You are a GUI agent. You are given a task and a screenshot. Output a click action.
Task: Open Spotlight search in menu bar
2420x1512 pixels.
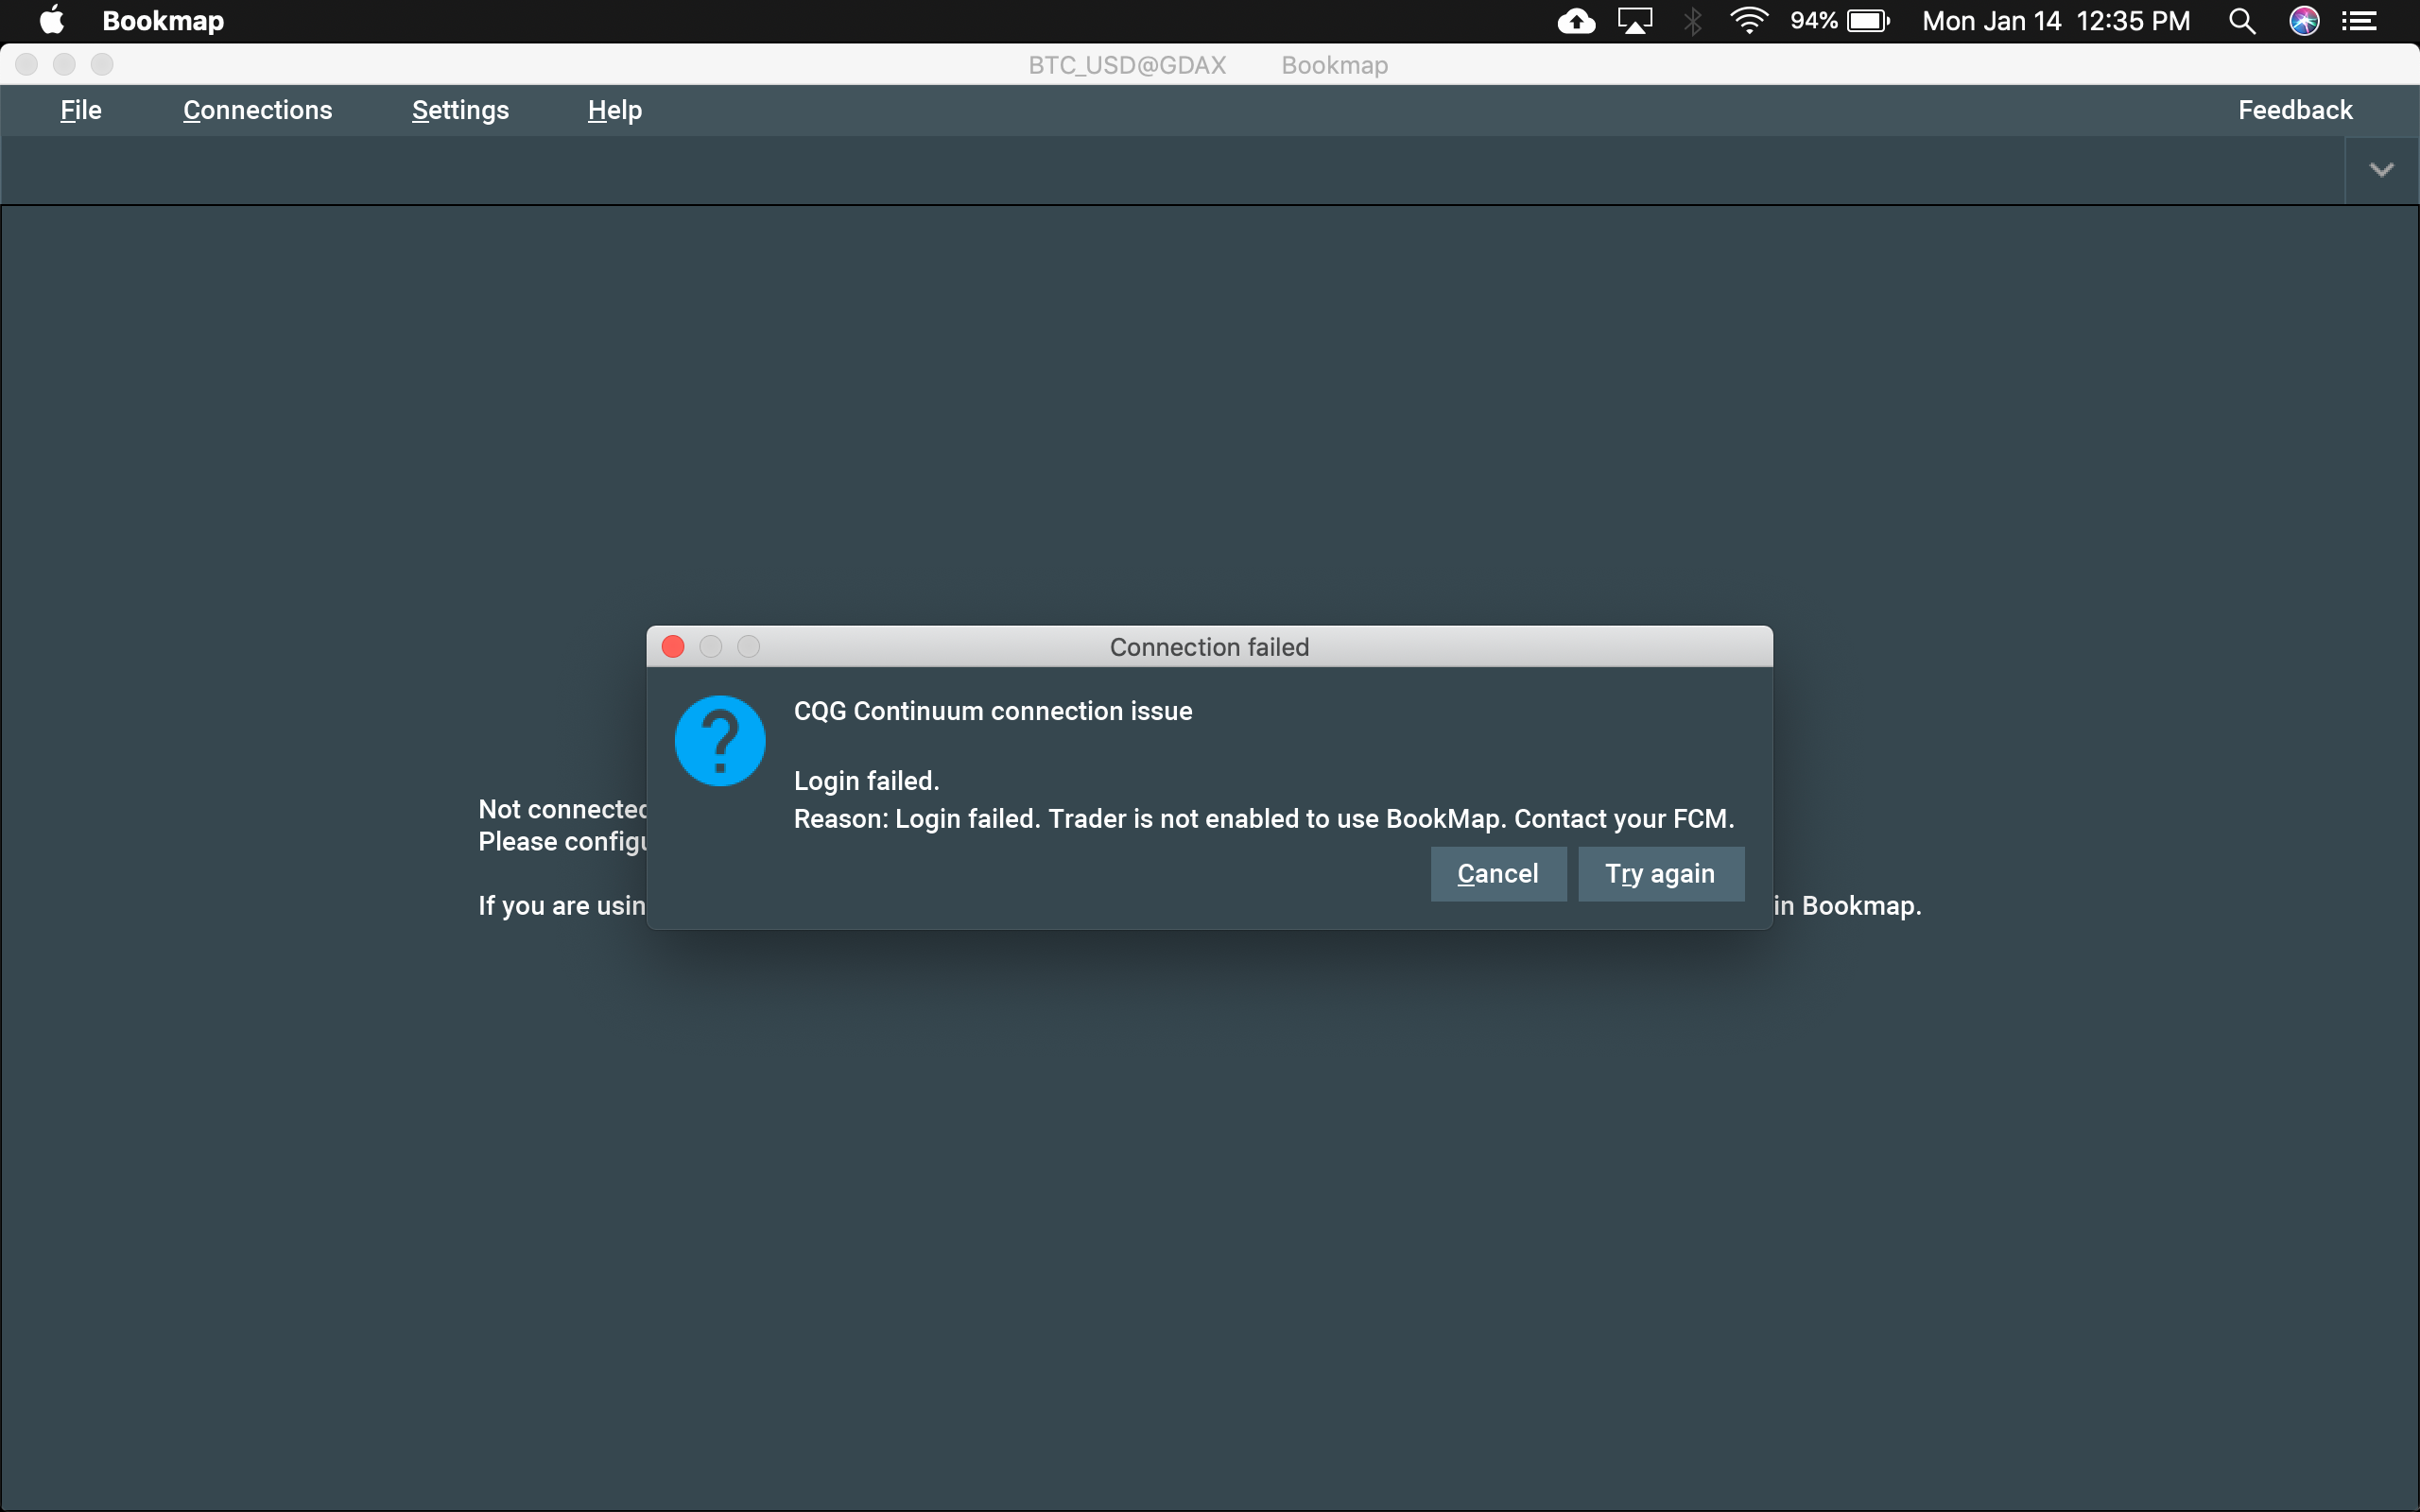2241,21
